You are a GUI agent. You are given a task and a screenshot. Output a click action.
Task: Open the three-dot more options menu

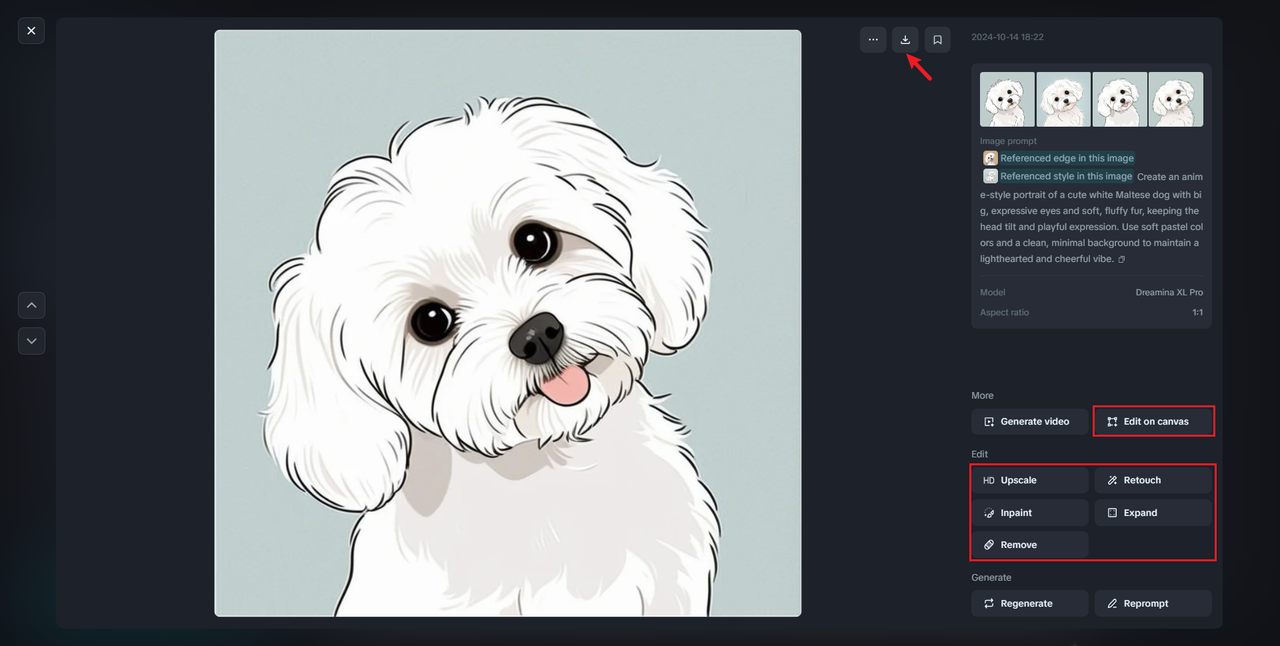(873, 40)
